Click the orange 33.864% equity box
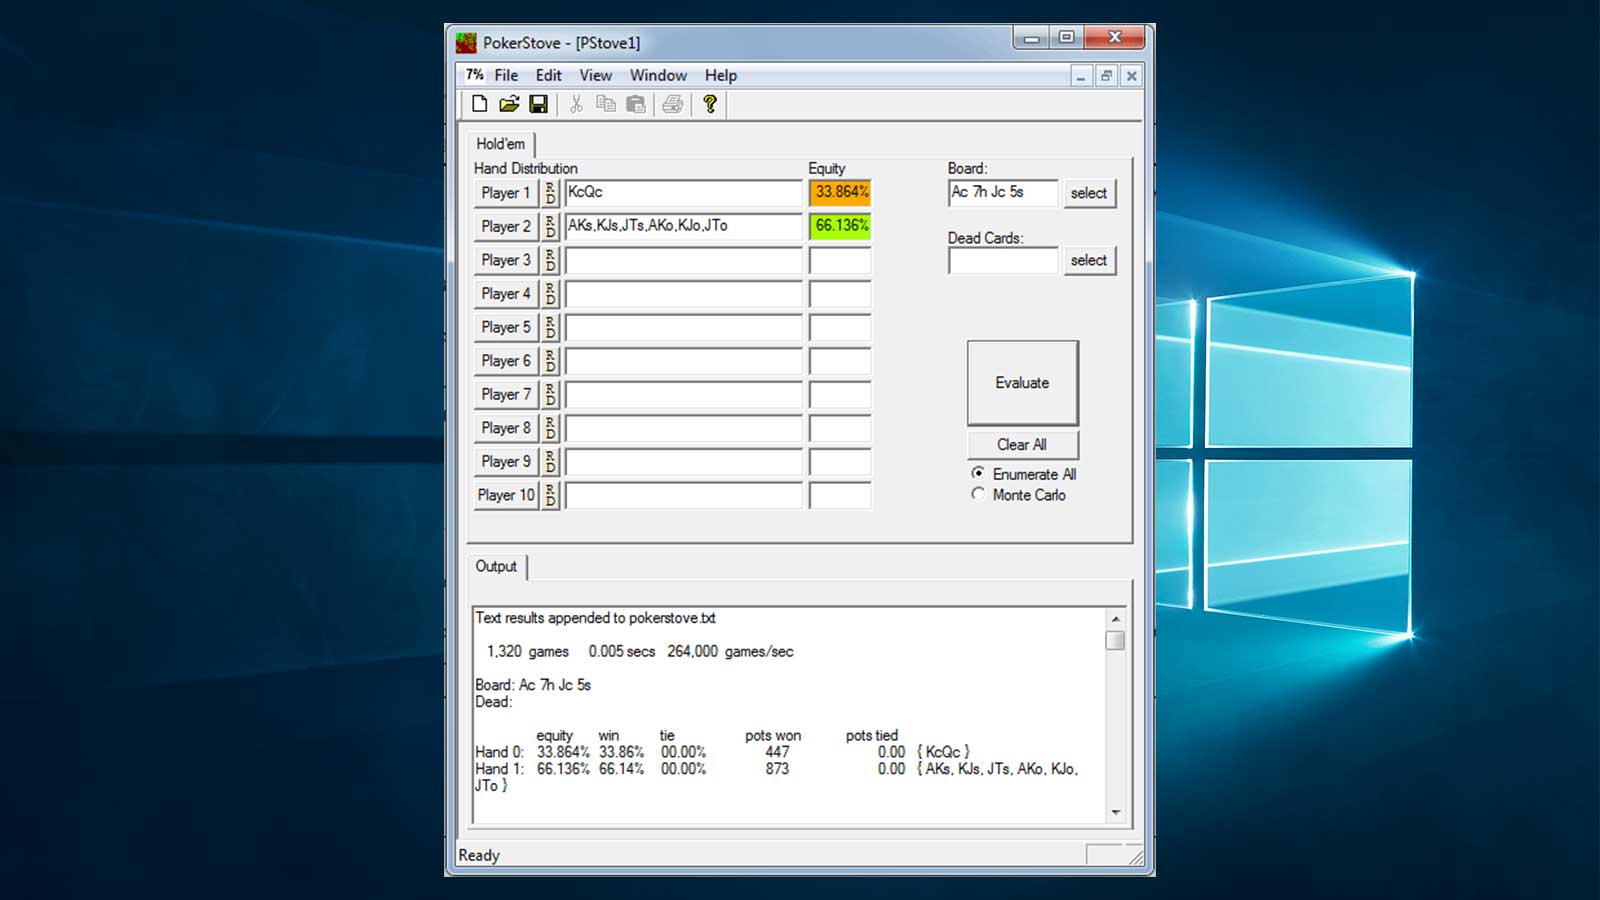Screen dimensions: 1600x900 pyautogui.click(x=840, y=193)
